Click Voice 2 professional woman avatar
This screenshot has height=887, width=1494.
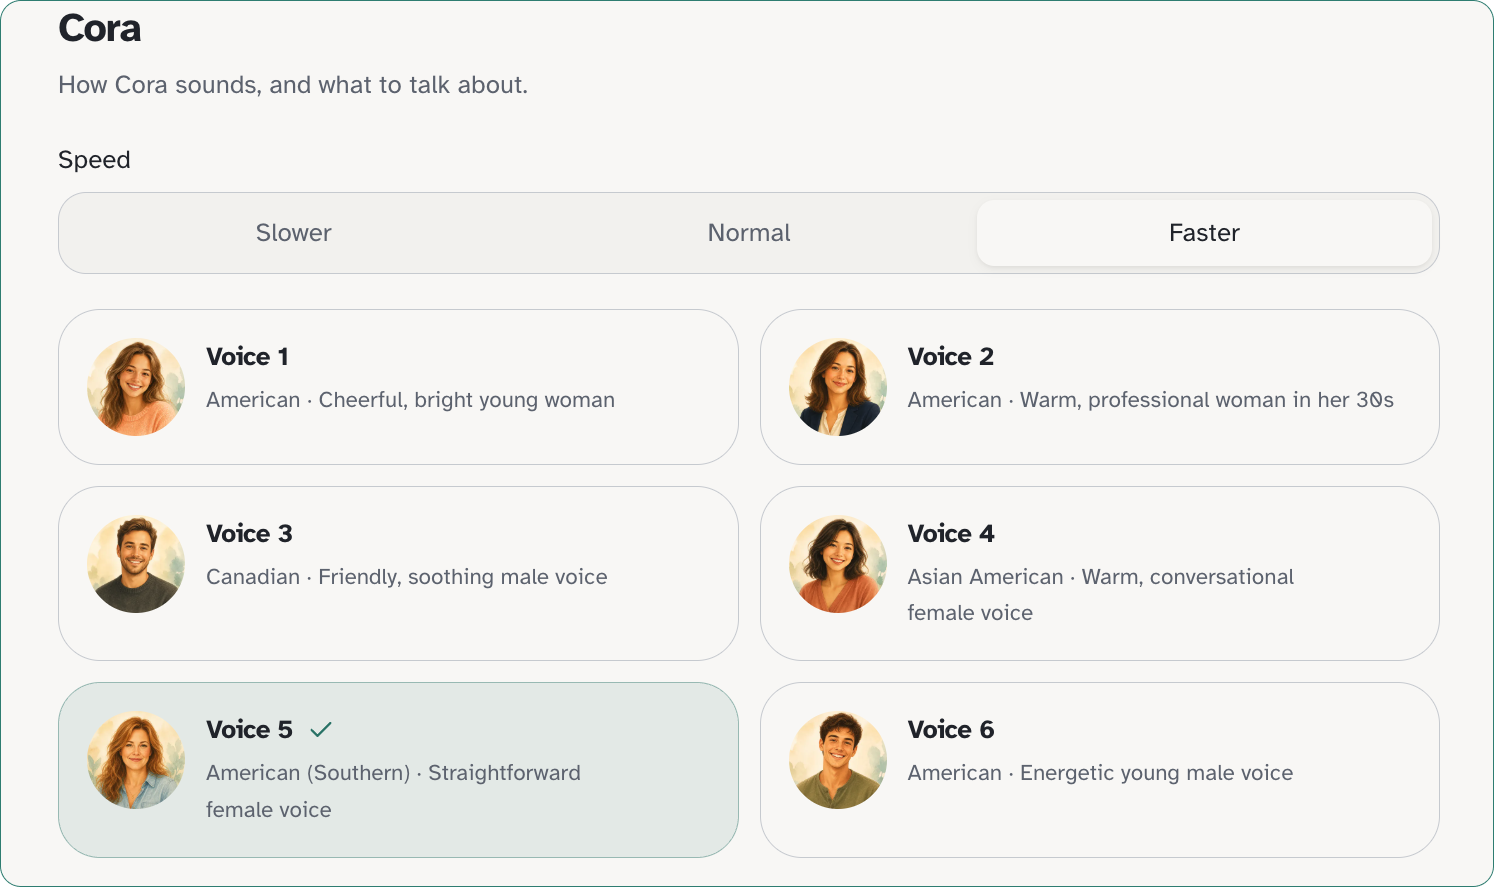coord(838,387)
